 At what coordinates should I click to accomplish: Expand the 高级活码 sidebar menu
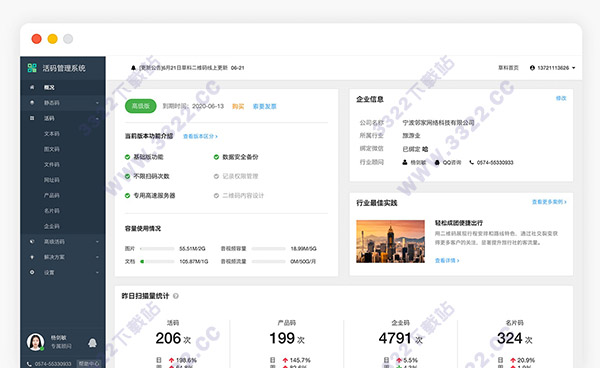click(97, 242)
